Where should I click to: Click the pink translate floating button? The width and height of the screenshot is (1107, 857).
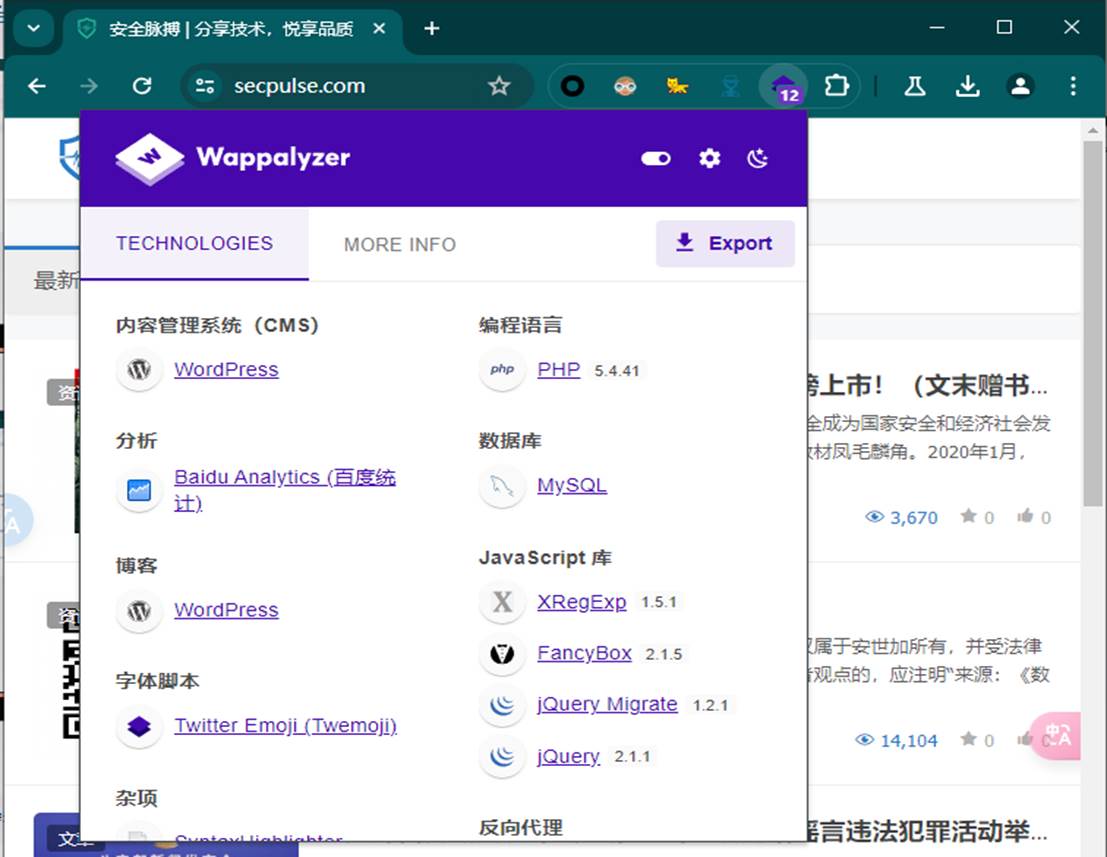coord(1057,736)
